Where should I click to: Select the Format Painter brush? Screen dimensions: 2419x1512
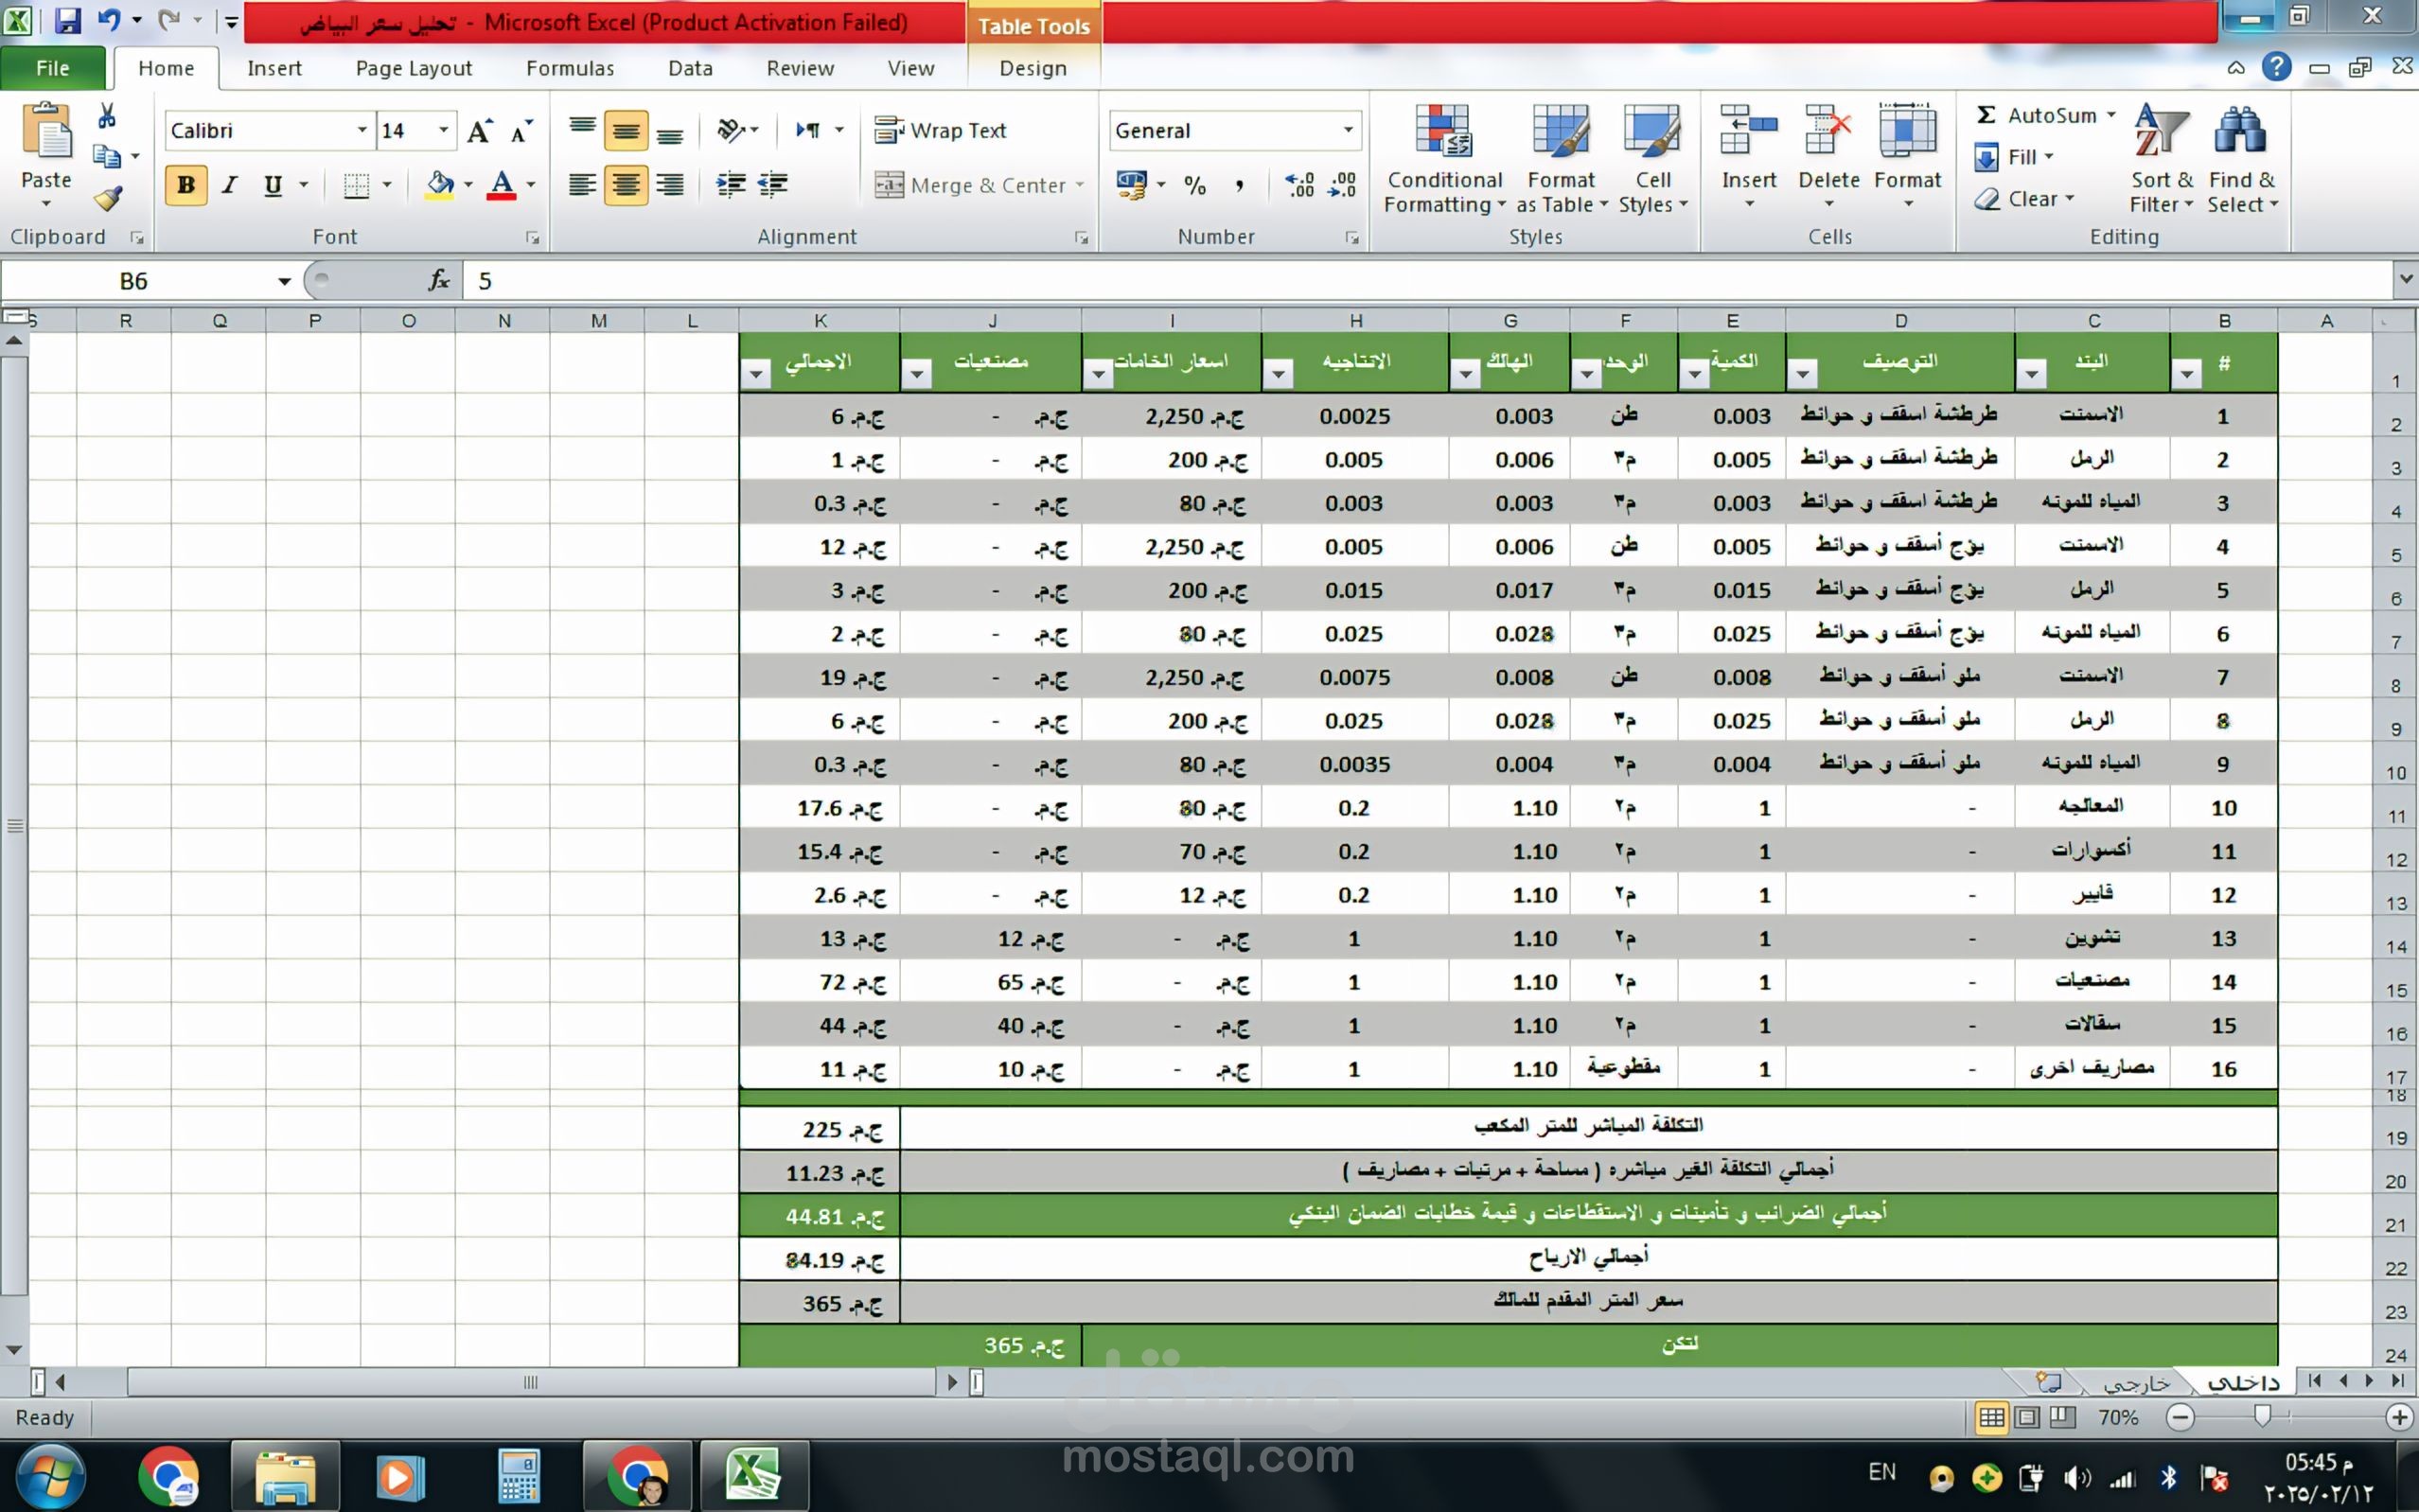[x=108, y=198]
